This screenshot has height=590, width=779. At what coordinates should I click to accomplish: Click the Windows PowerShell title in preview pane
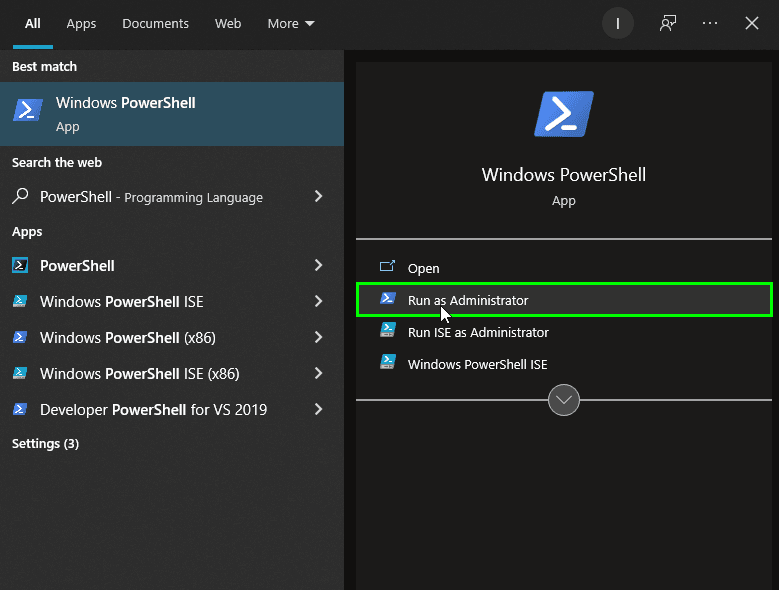click(564, 175)
